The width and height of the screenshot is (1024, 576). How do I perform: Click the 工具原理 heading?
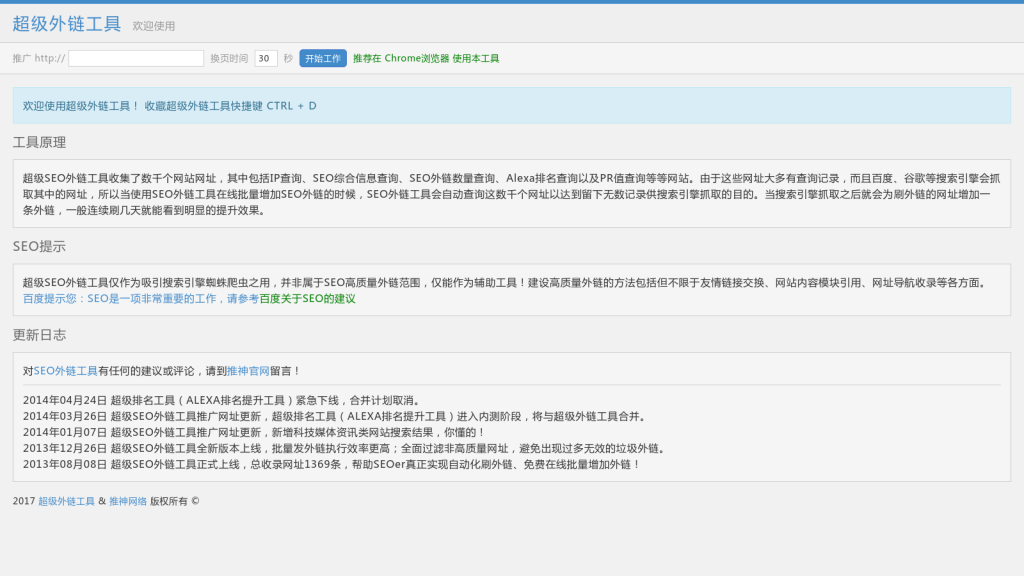pos(39,142)
